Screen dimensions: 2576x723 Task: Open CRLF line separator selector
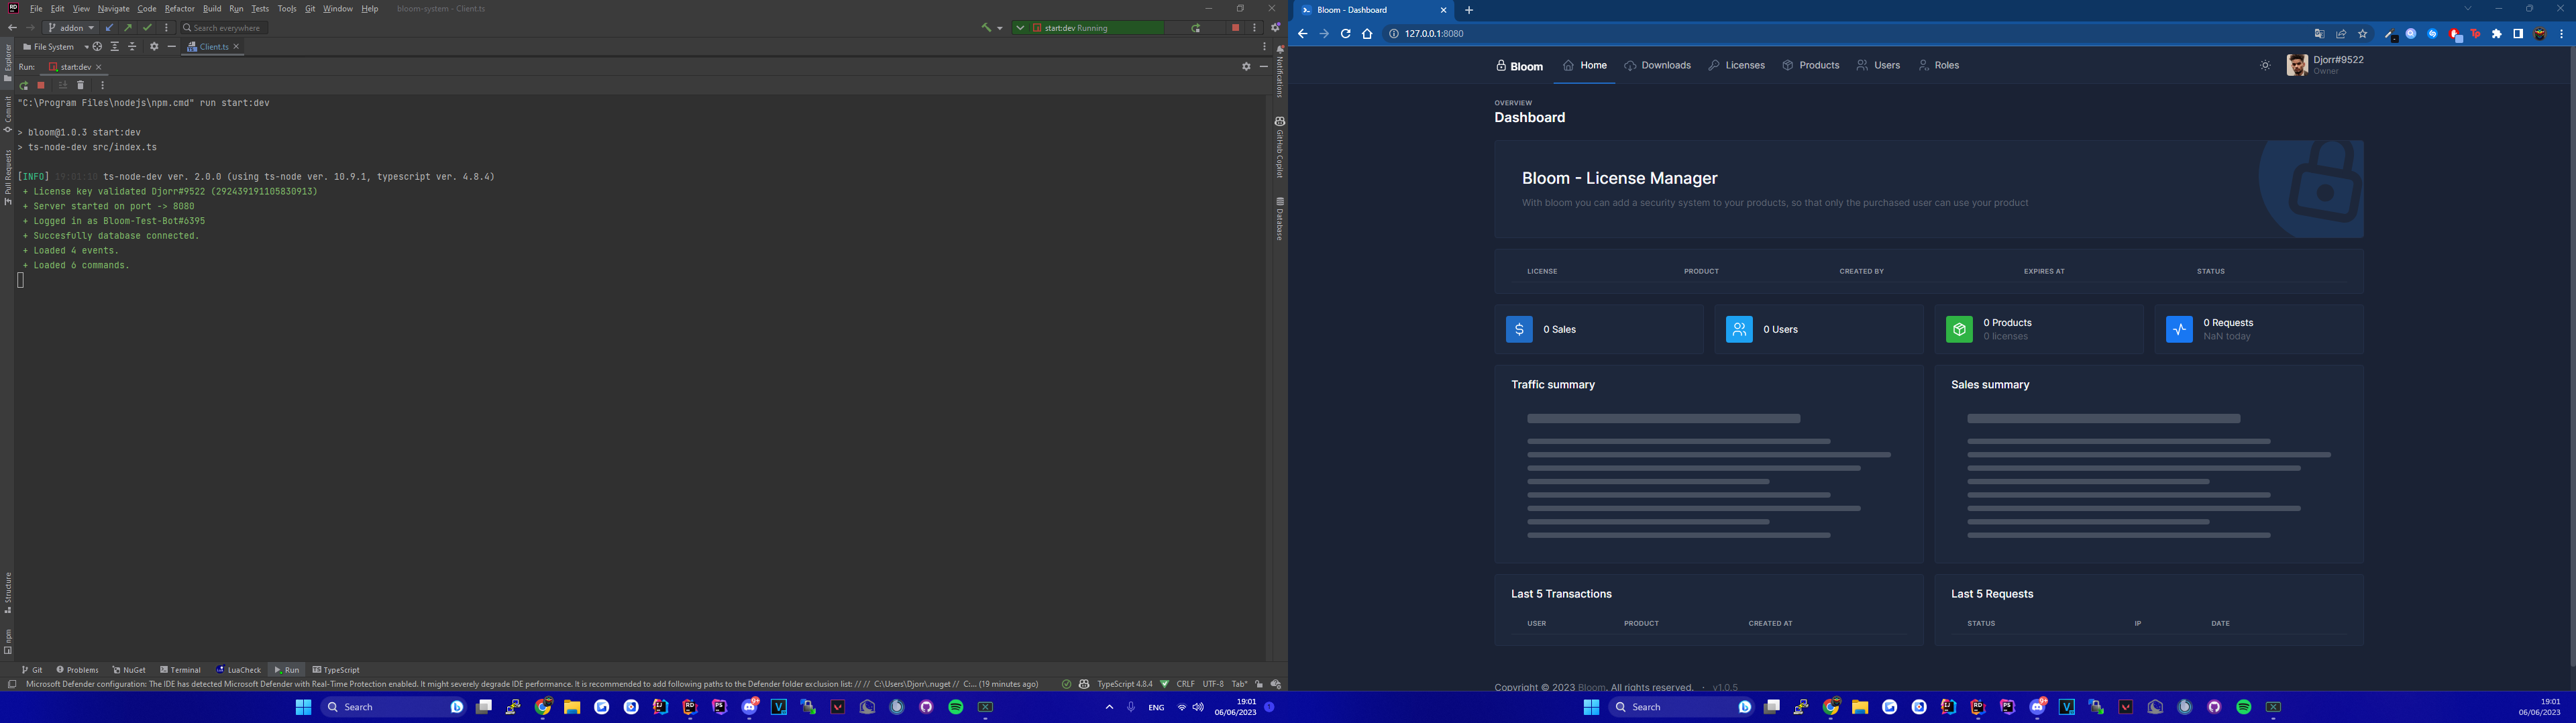click(1185, 684)
